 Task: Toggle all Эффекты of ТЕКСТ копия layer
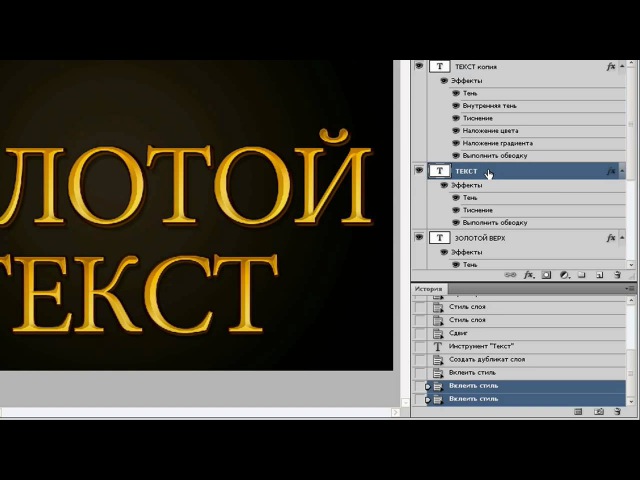pos(444,81)
